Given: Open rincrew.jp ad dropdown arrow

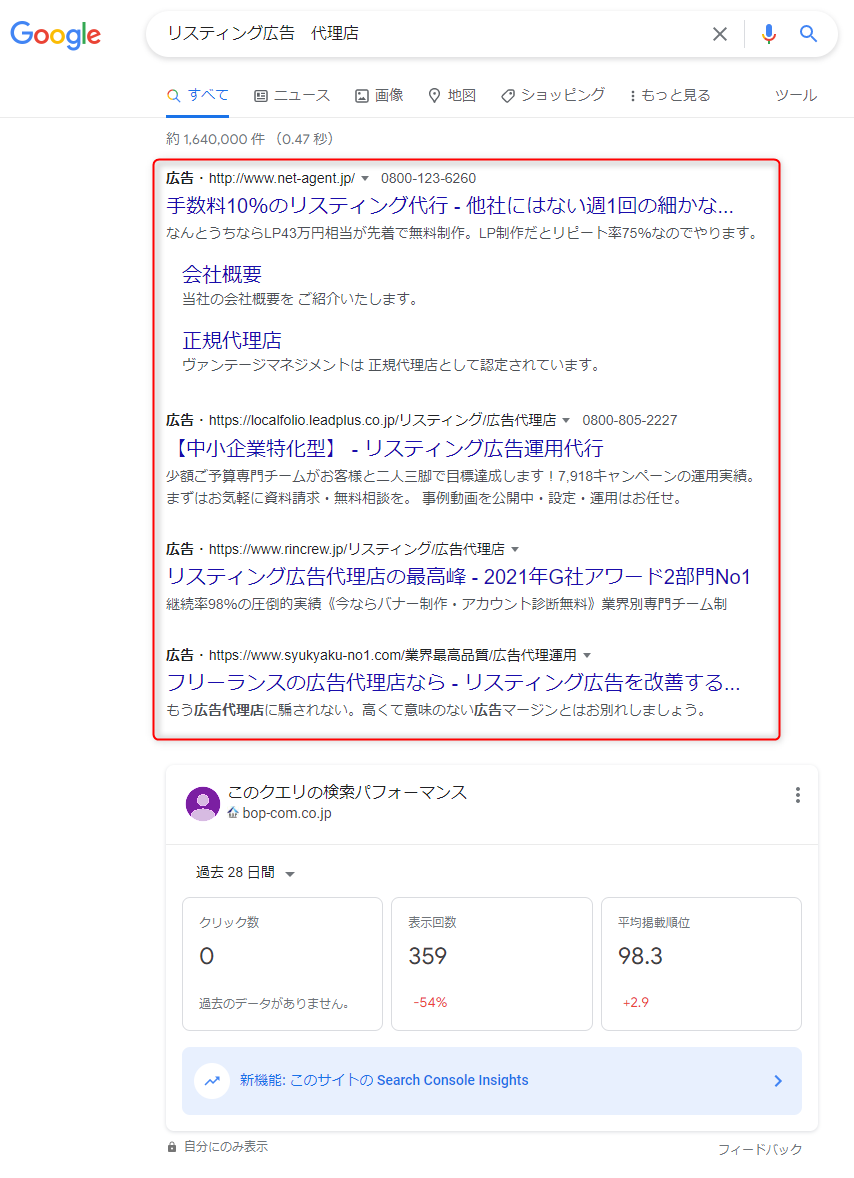Looking at the screenshot, I should click(x=515, y=550).
